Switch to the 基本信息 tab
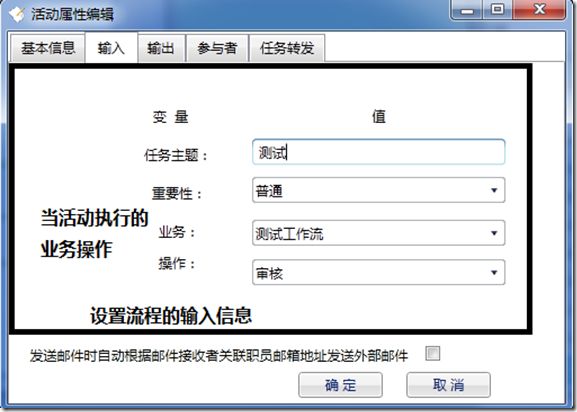The height and width of the screenshot is (412, 577). pos(47,48)
